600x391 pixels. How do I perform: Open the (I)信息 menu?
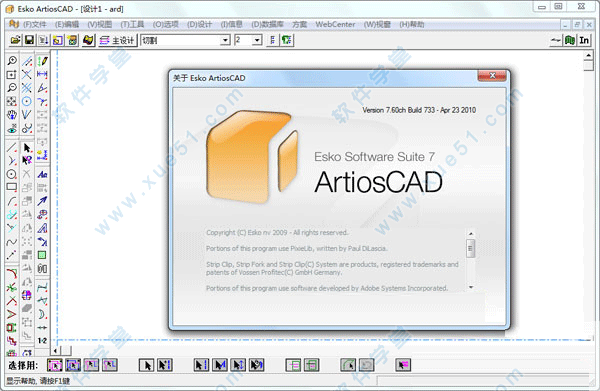232,24
